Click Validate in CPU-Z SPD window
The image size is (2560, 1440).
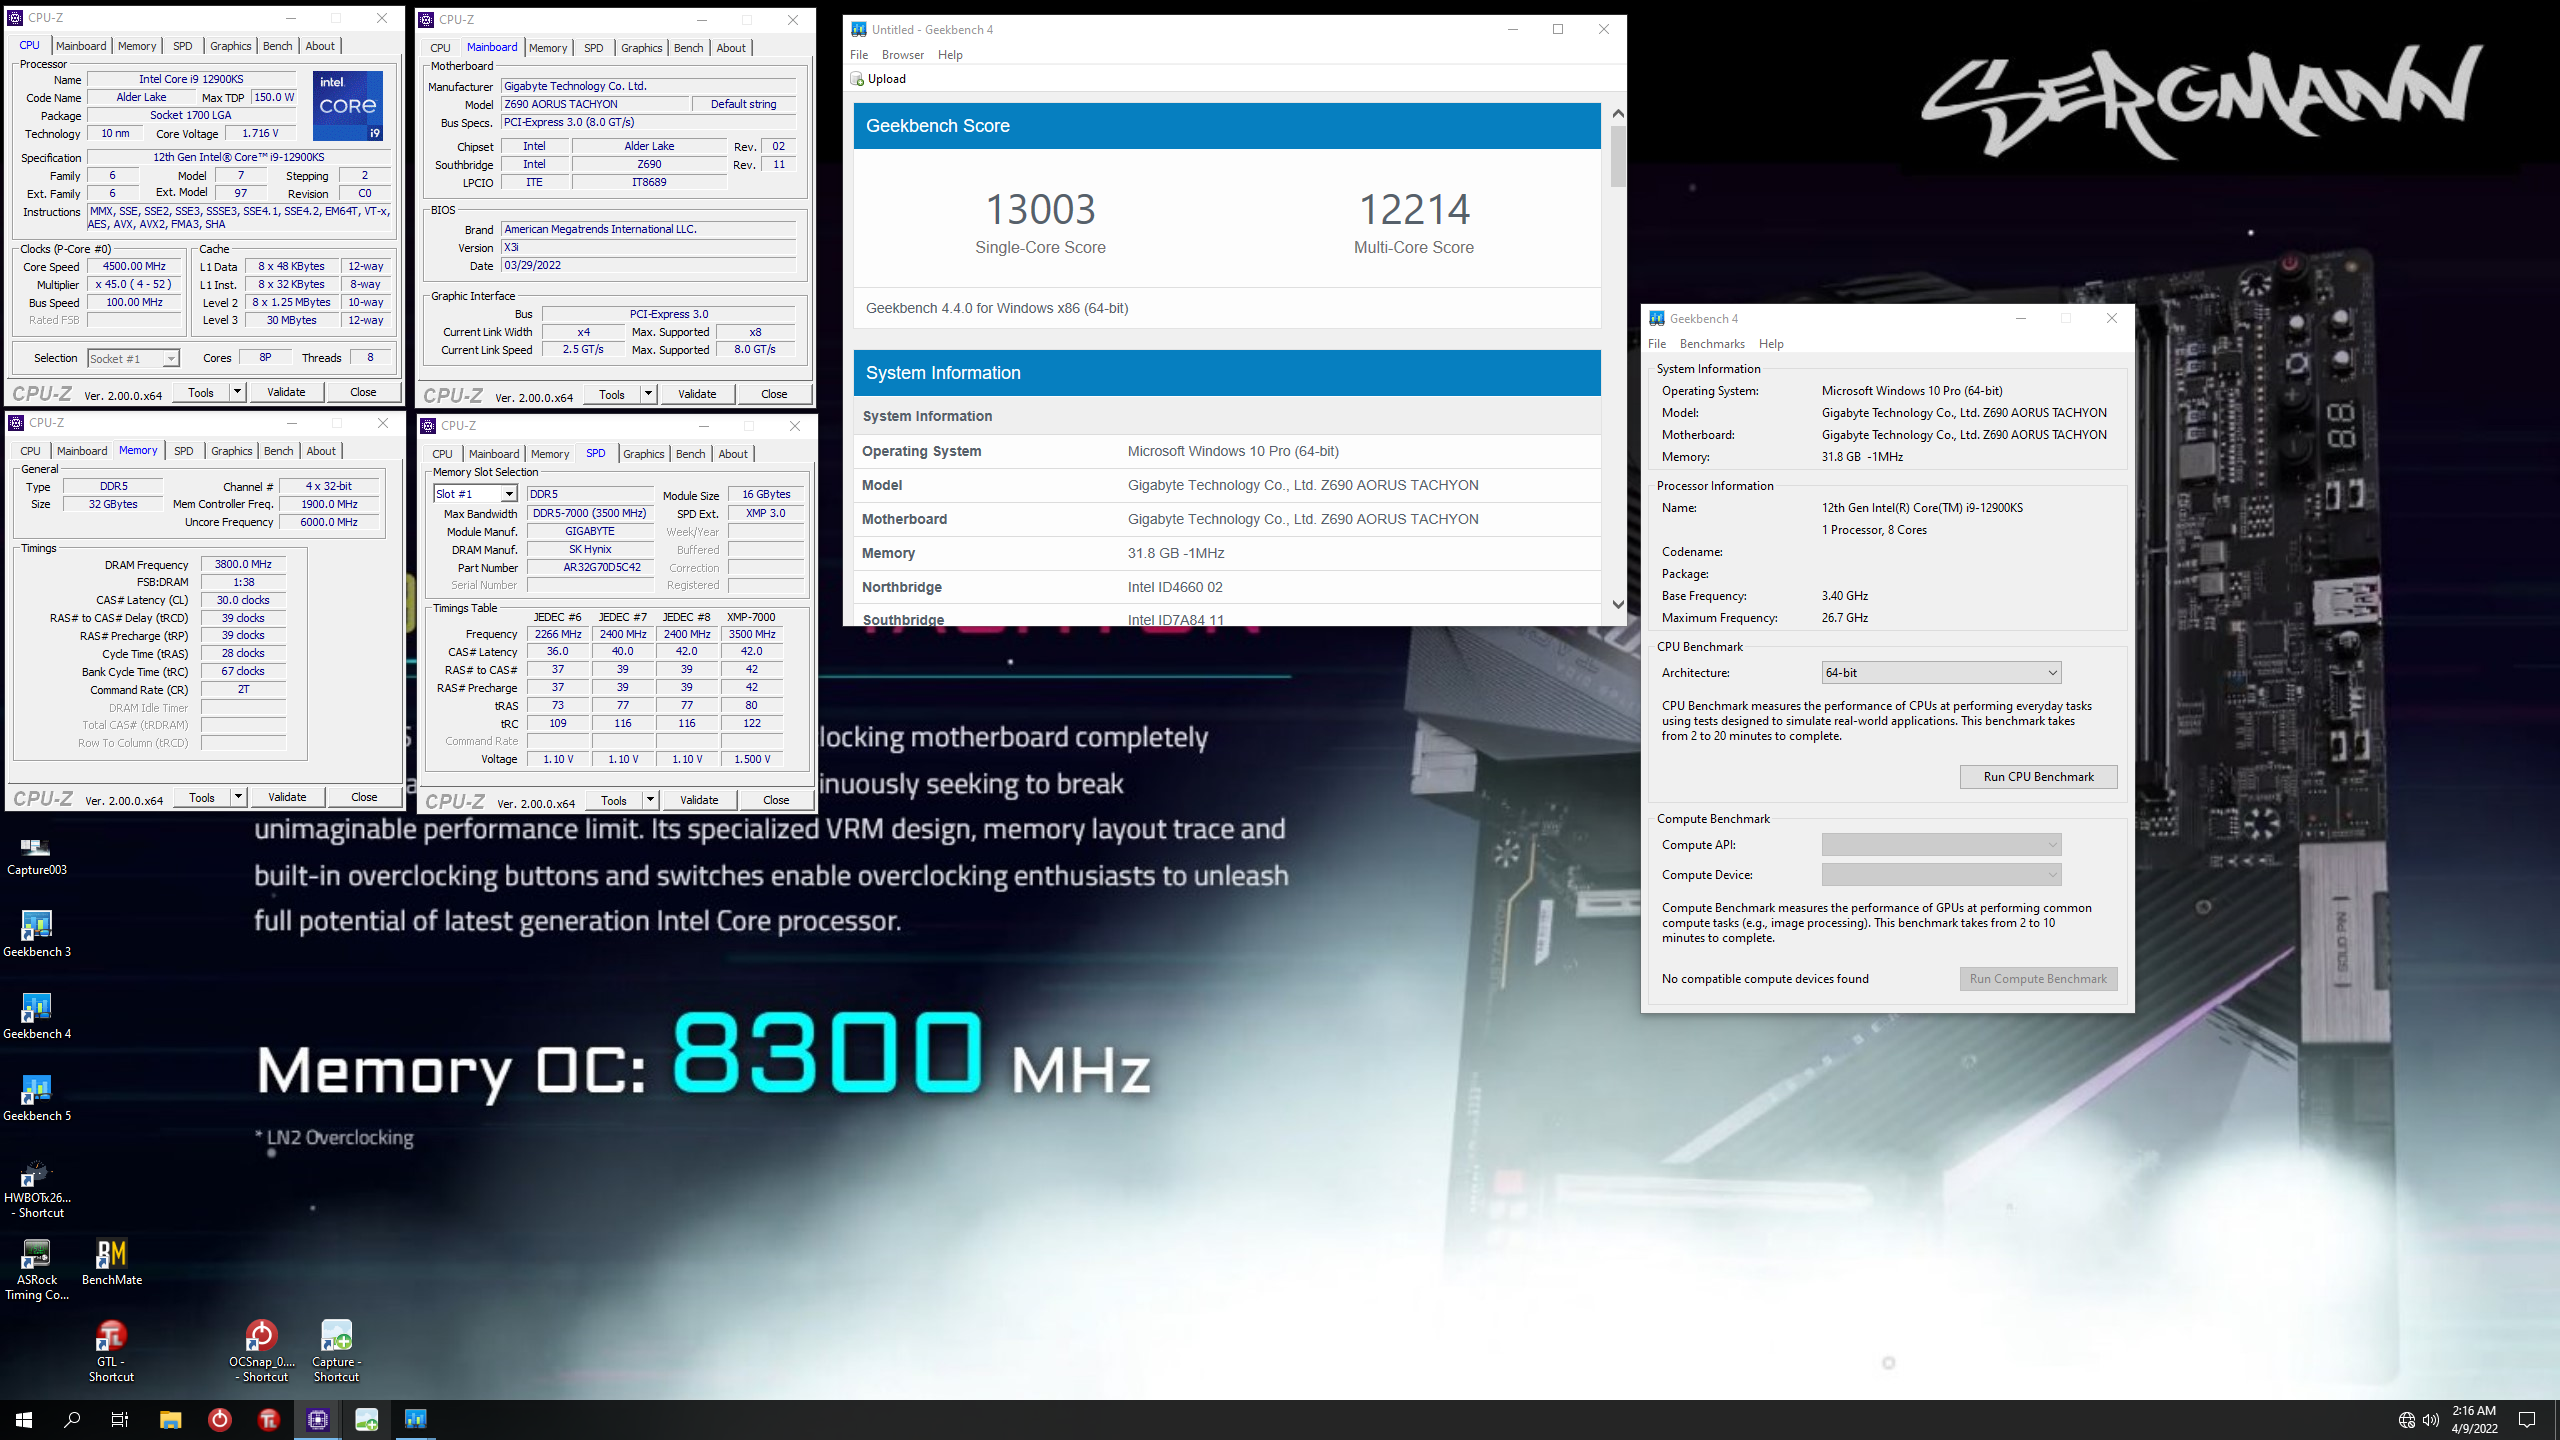[x=699, y=800]
